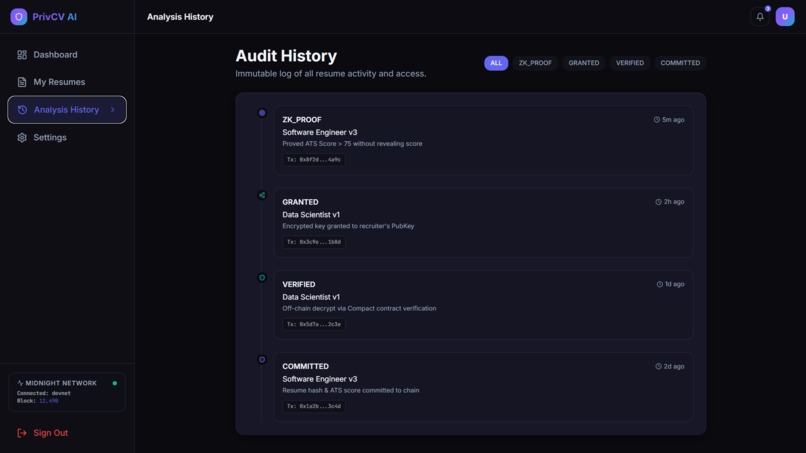Click the clock icon beside 2d ago
806x453 pixels.
658,366
